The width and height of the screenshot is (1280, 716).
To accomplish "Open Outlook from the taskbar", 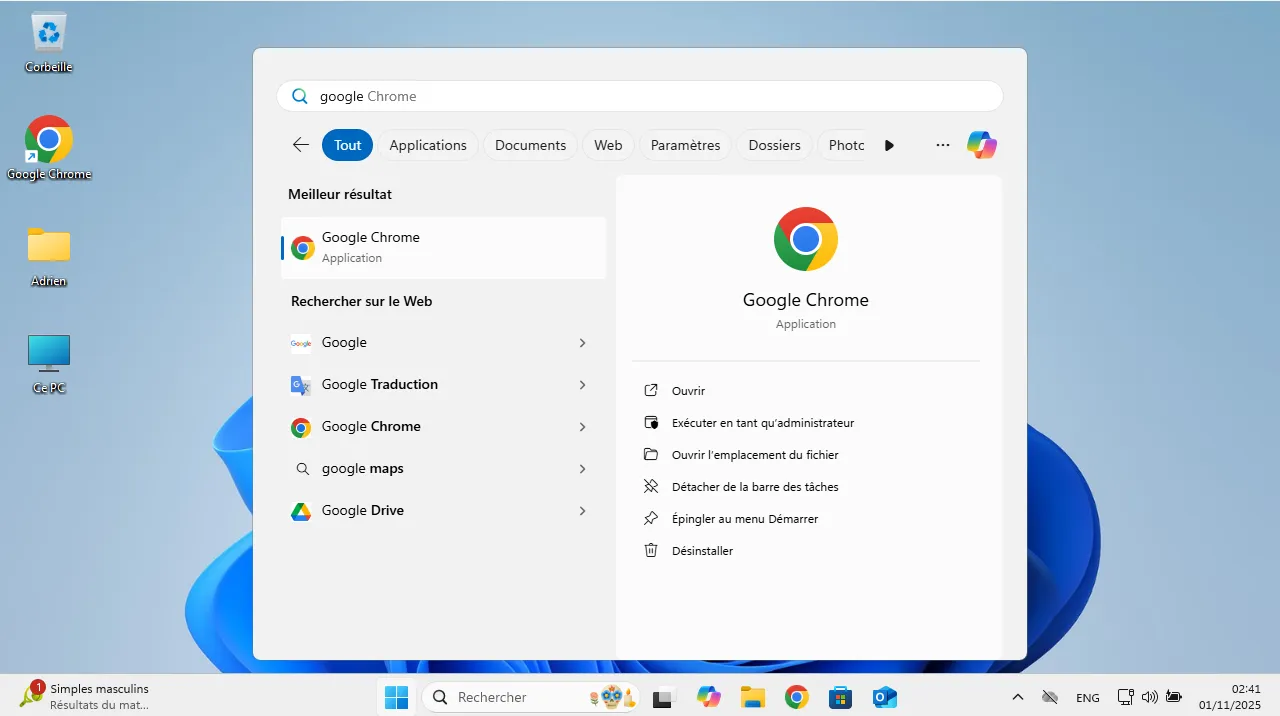I will coord(883,697).
